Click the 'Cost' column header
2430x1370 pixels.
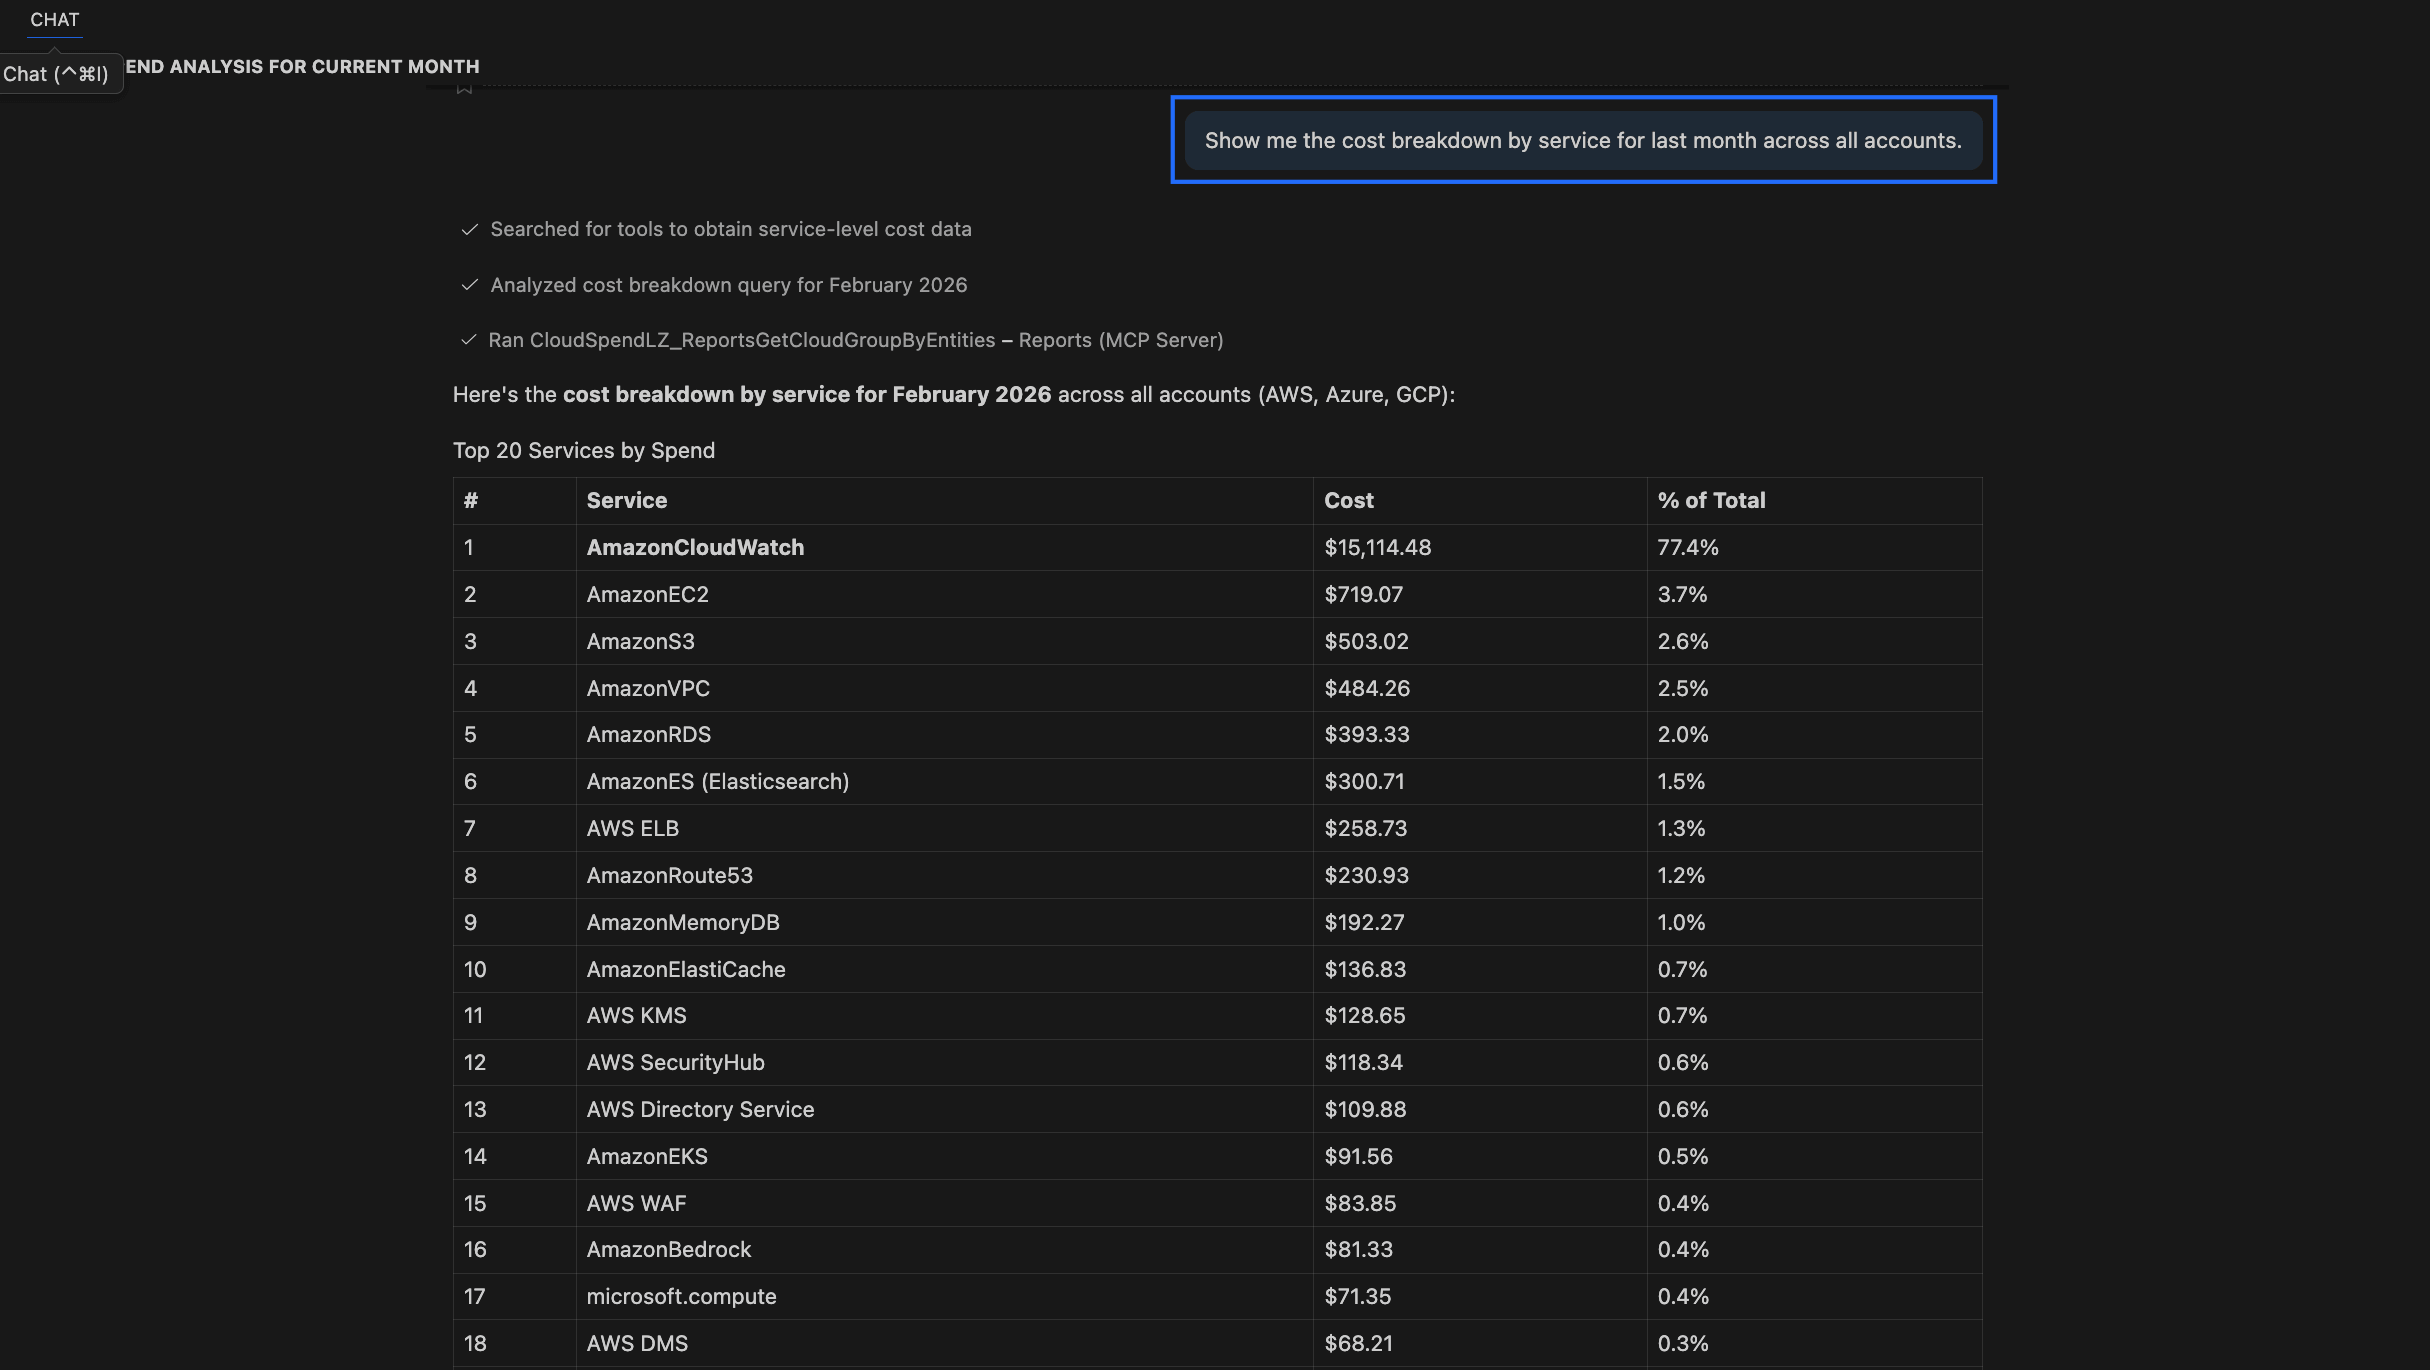click(1348, 500)
